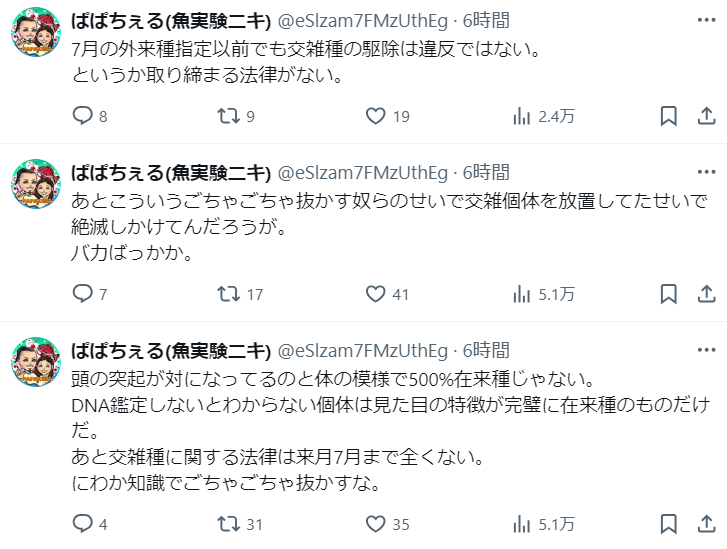
Task: Open the @eSlzam7FMzUthEg handle on second tweet
Action: coord(361,173)
